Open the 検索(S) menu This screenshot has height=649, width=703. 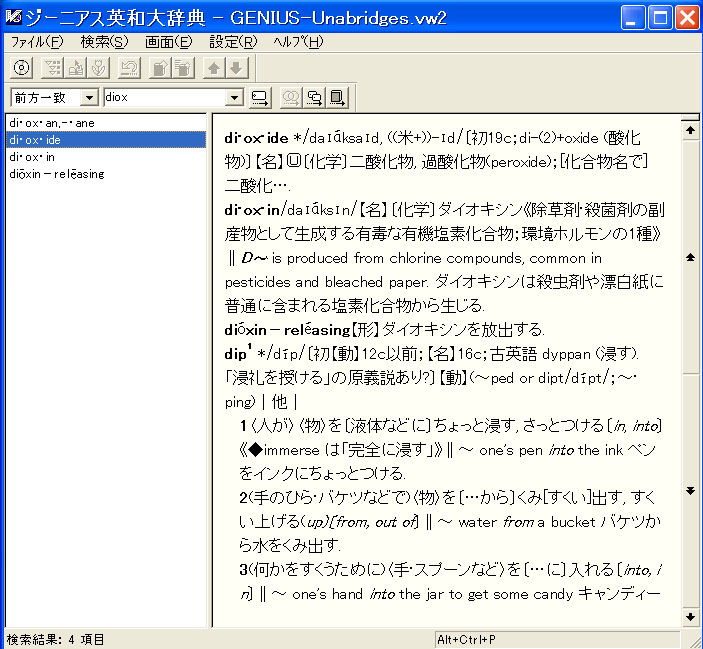point(104,42)
